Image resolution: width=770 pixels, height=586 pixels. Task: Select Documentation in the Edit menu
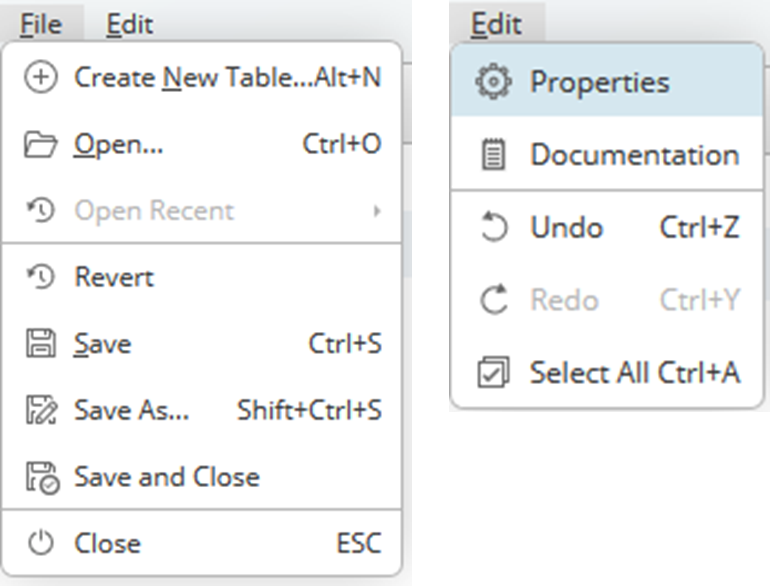[607, 154]
